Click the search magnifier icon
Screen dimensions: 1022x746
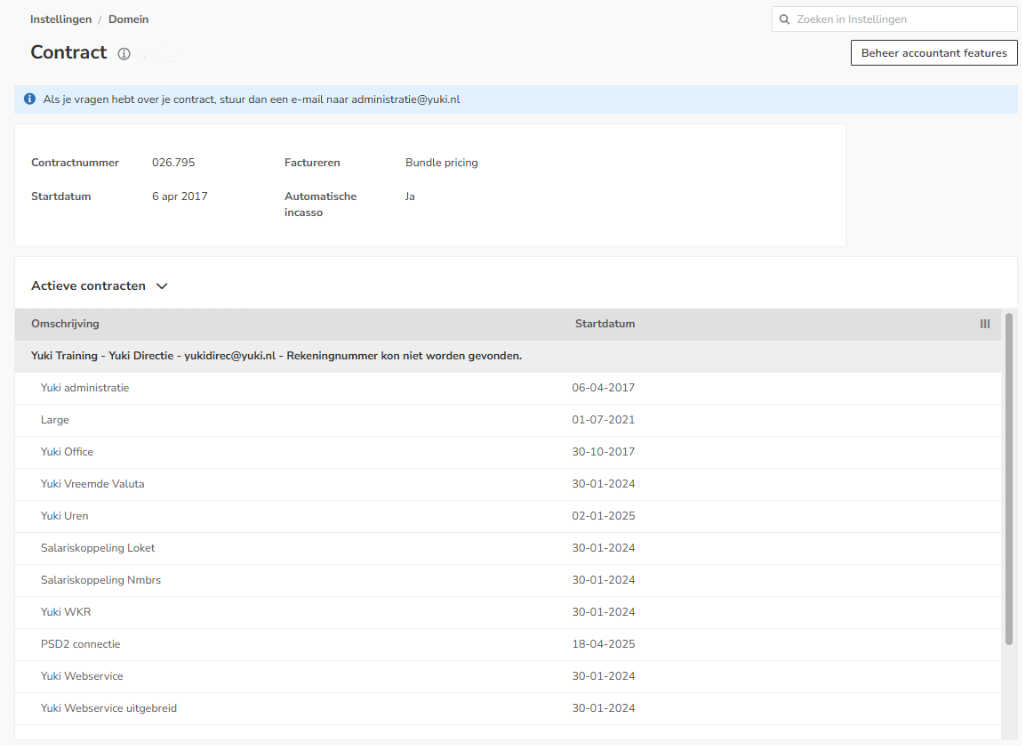(785, 20)
